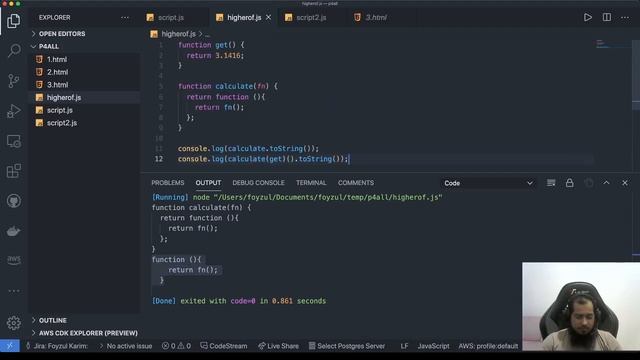The width and height of the screenshot is (640, 360).
Task: Collapse the P4ALL folder section
Action: [84, 47]
